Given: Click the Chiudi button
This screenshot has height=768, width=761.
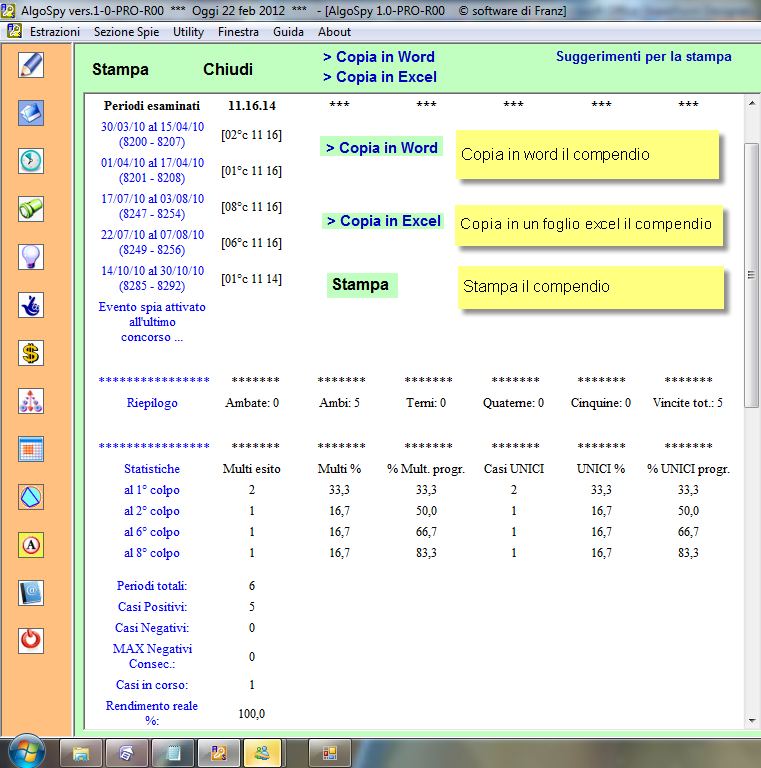Looking at the screenshot, I should [x=228, y=70].
